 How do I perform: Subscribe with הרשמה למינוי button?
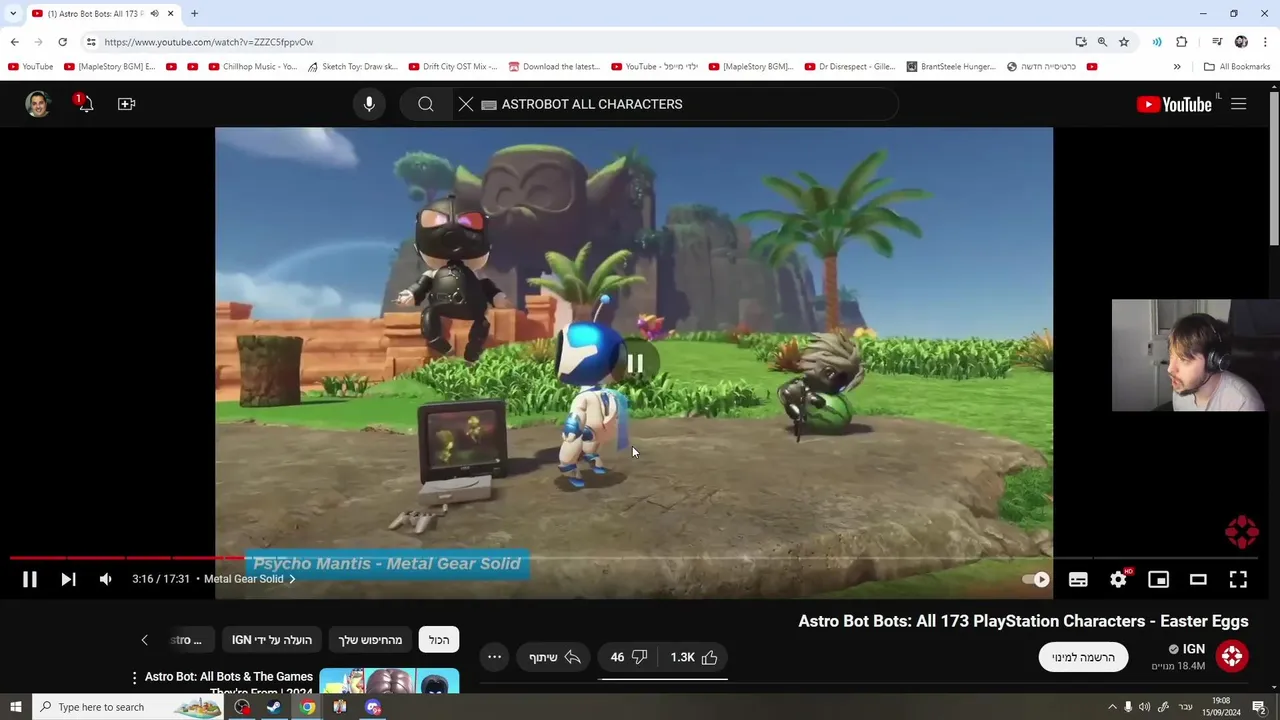coord(1083,657)
